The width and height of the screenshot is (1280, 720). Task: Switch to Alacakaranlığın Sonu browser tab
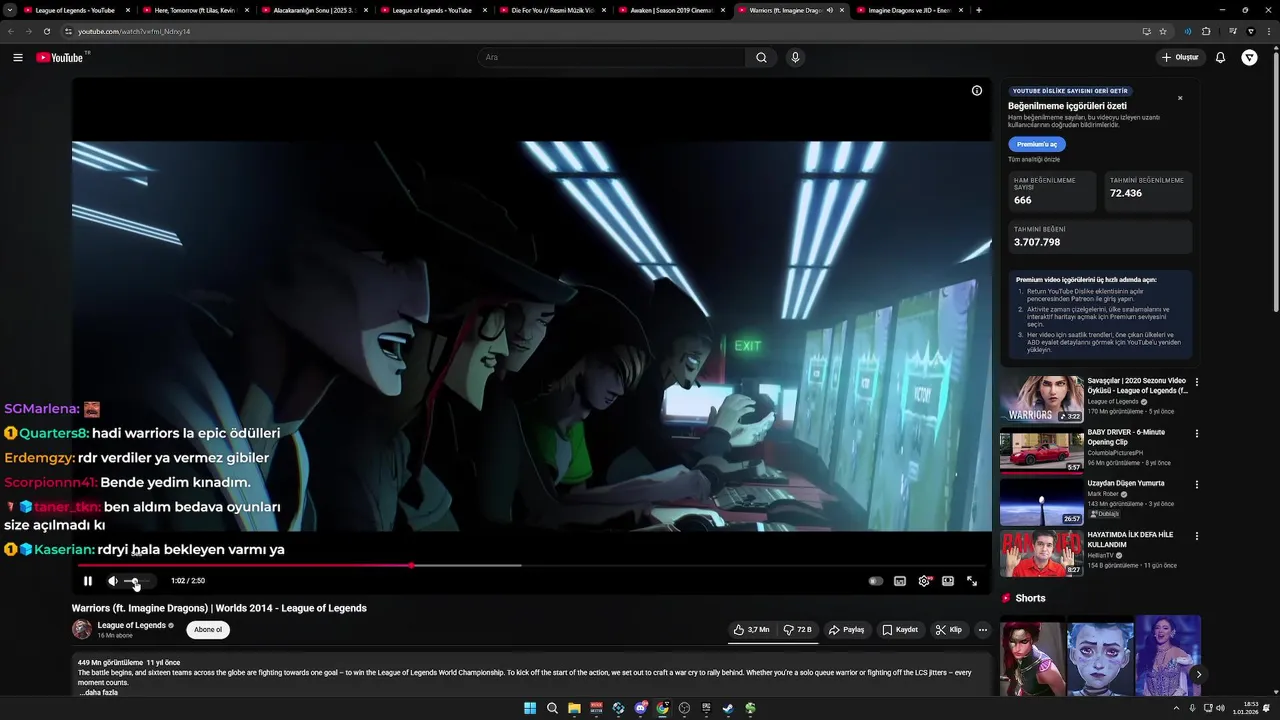coord(314,10)
